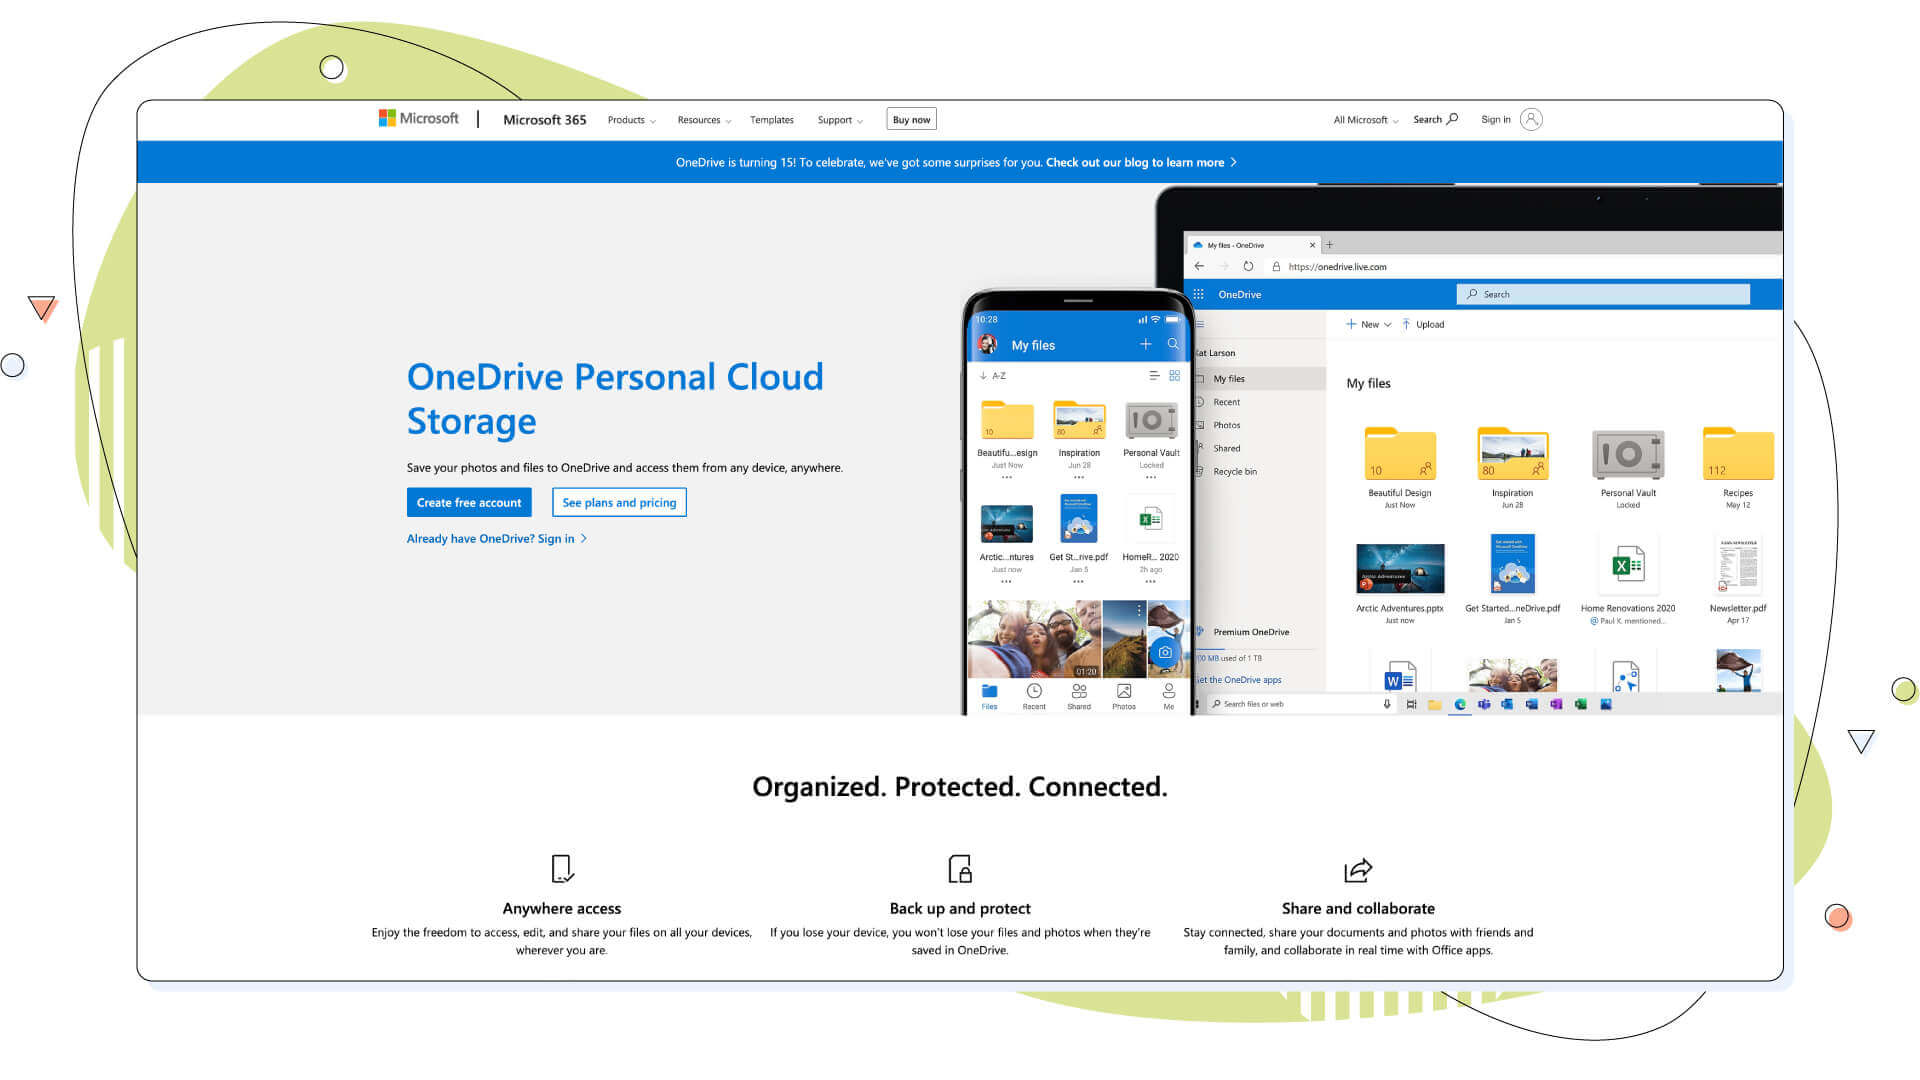Expand the Resources dropdown menu
1920x1080 pixels.
(704, 120)
